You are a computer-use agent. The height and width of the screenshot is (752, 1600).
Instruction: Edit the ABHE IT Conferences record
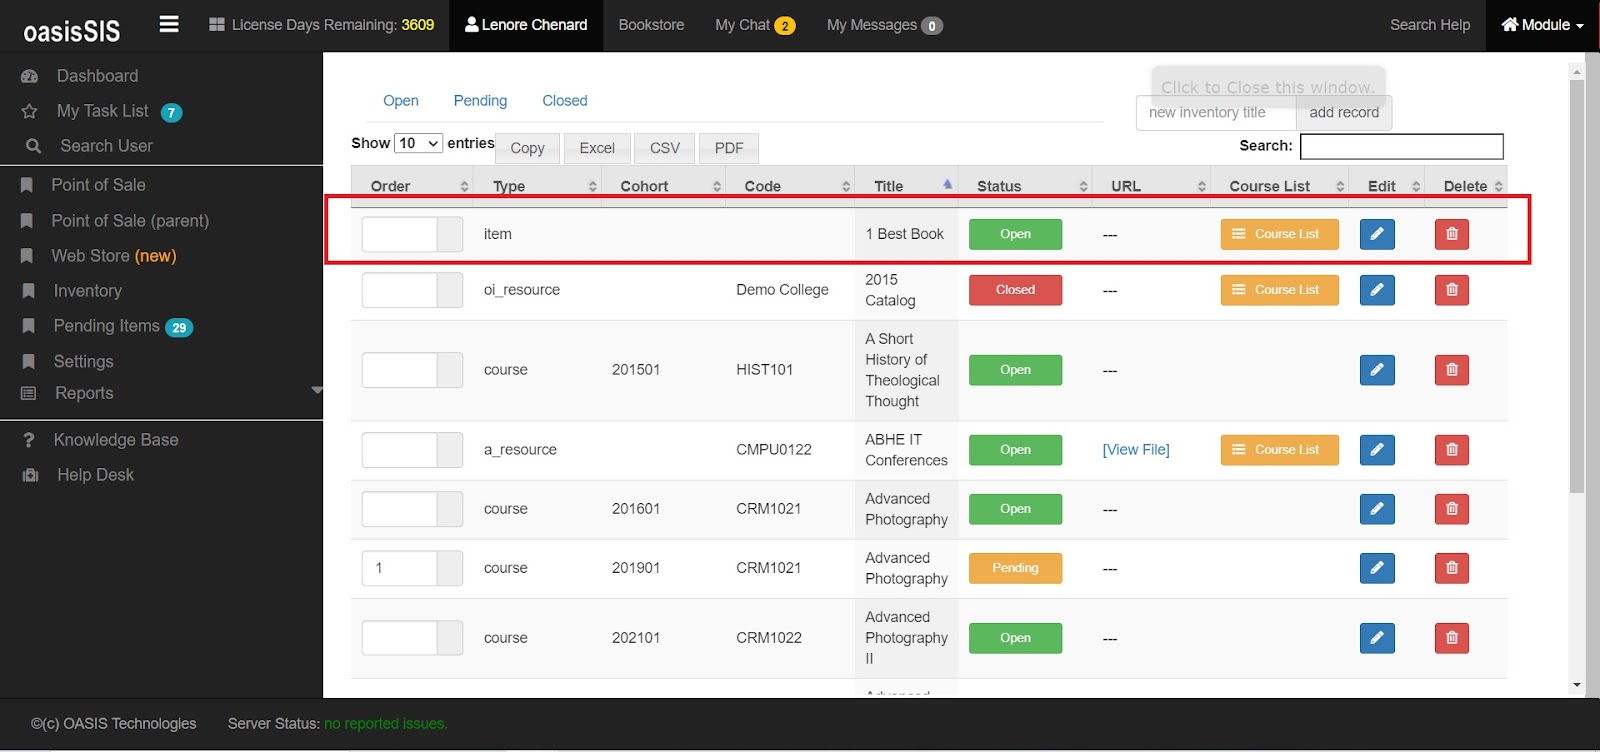point(1377,450)
